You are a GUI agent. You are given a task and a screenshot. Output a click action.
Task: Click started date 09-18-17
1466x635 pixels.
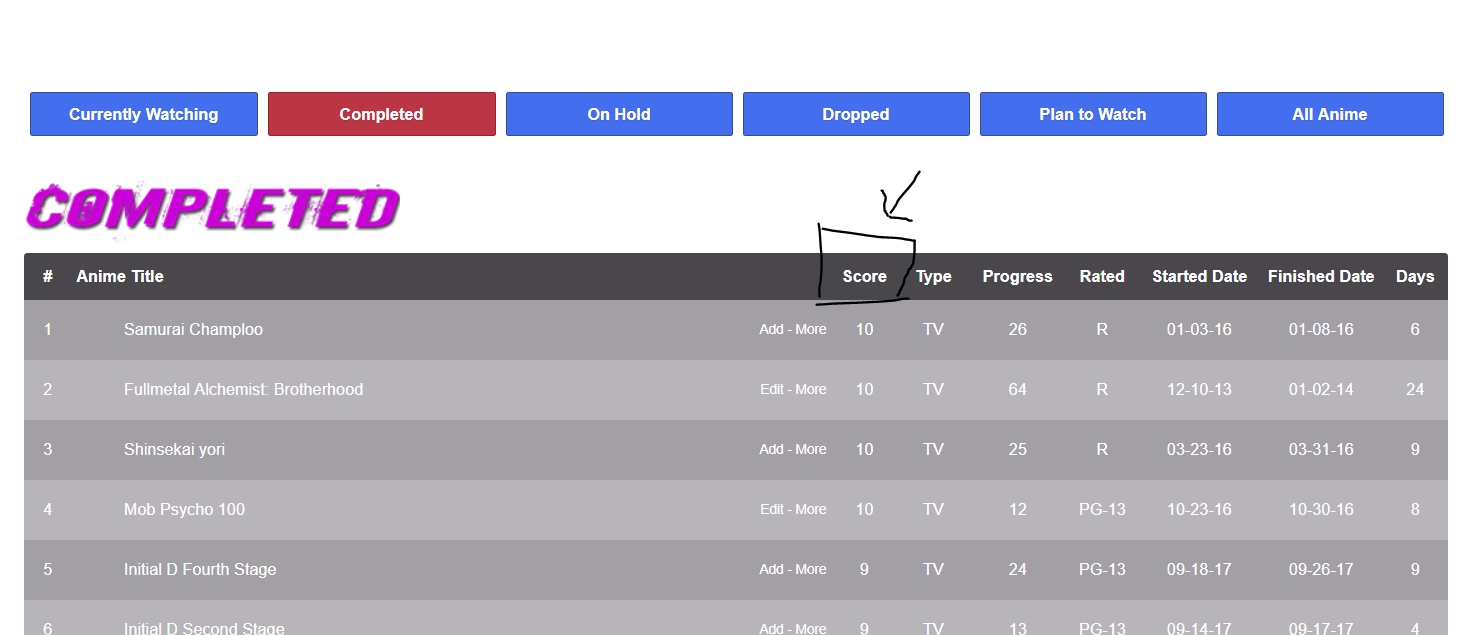pyautogui.click(x=1199, y=569)
